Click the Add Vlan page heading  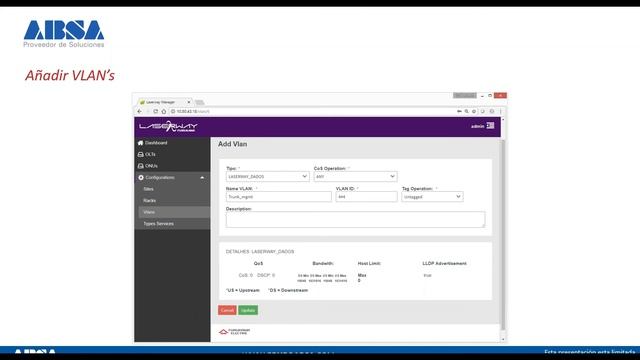(x=232, y=144)
